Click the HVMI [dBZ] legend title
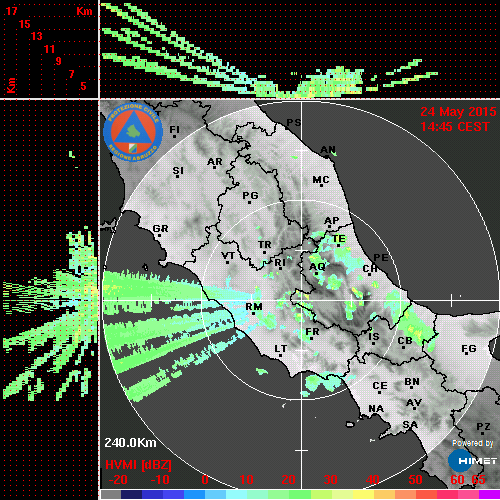This screenshot has width=500, height=500. coord(138,465)
